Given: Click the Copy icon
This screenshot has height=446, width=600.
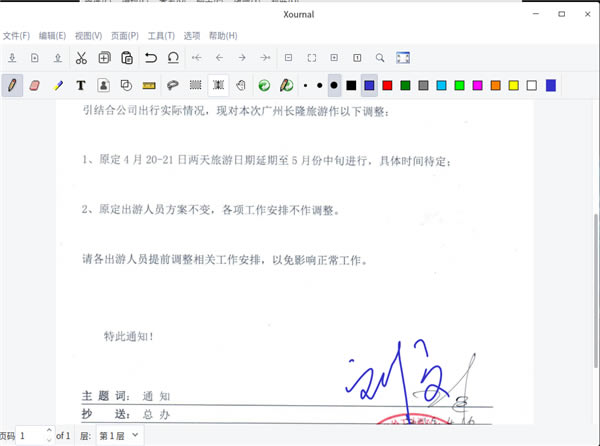Looking at the screenshot, I should tap(104, 58).
